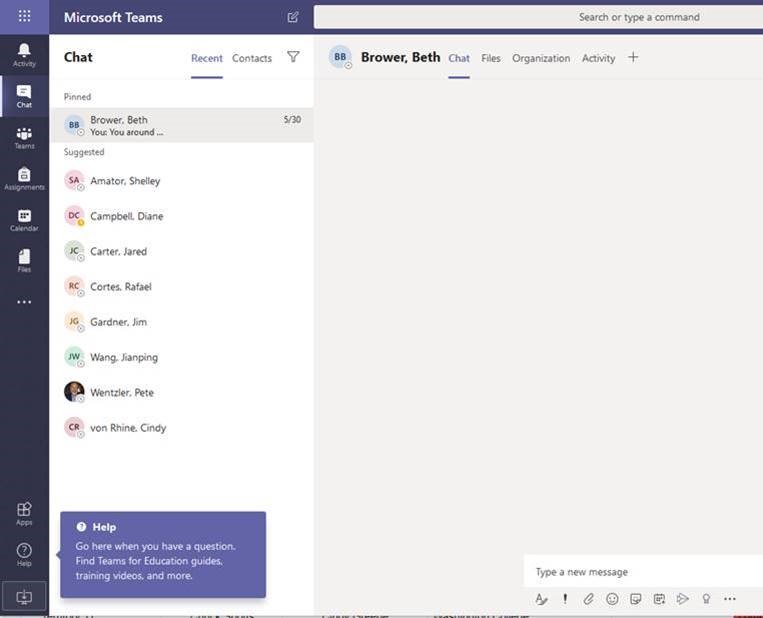
Task: Click the Type a new message field
Action: coord(643,572)
